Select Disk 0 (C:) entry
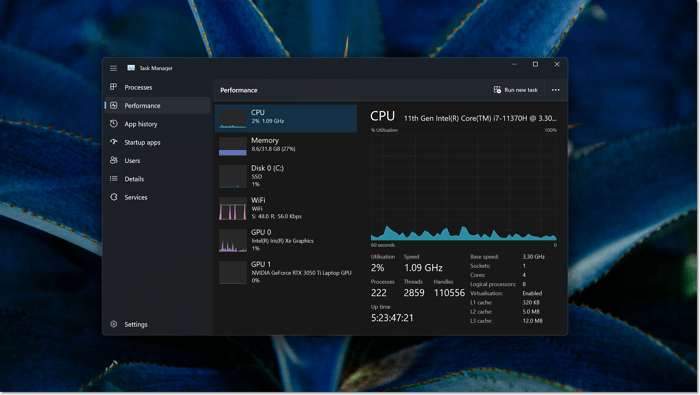Viewport: 700px width, 395px height. (286, 176)
